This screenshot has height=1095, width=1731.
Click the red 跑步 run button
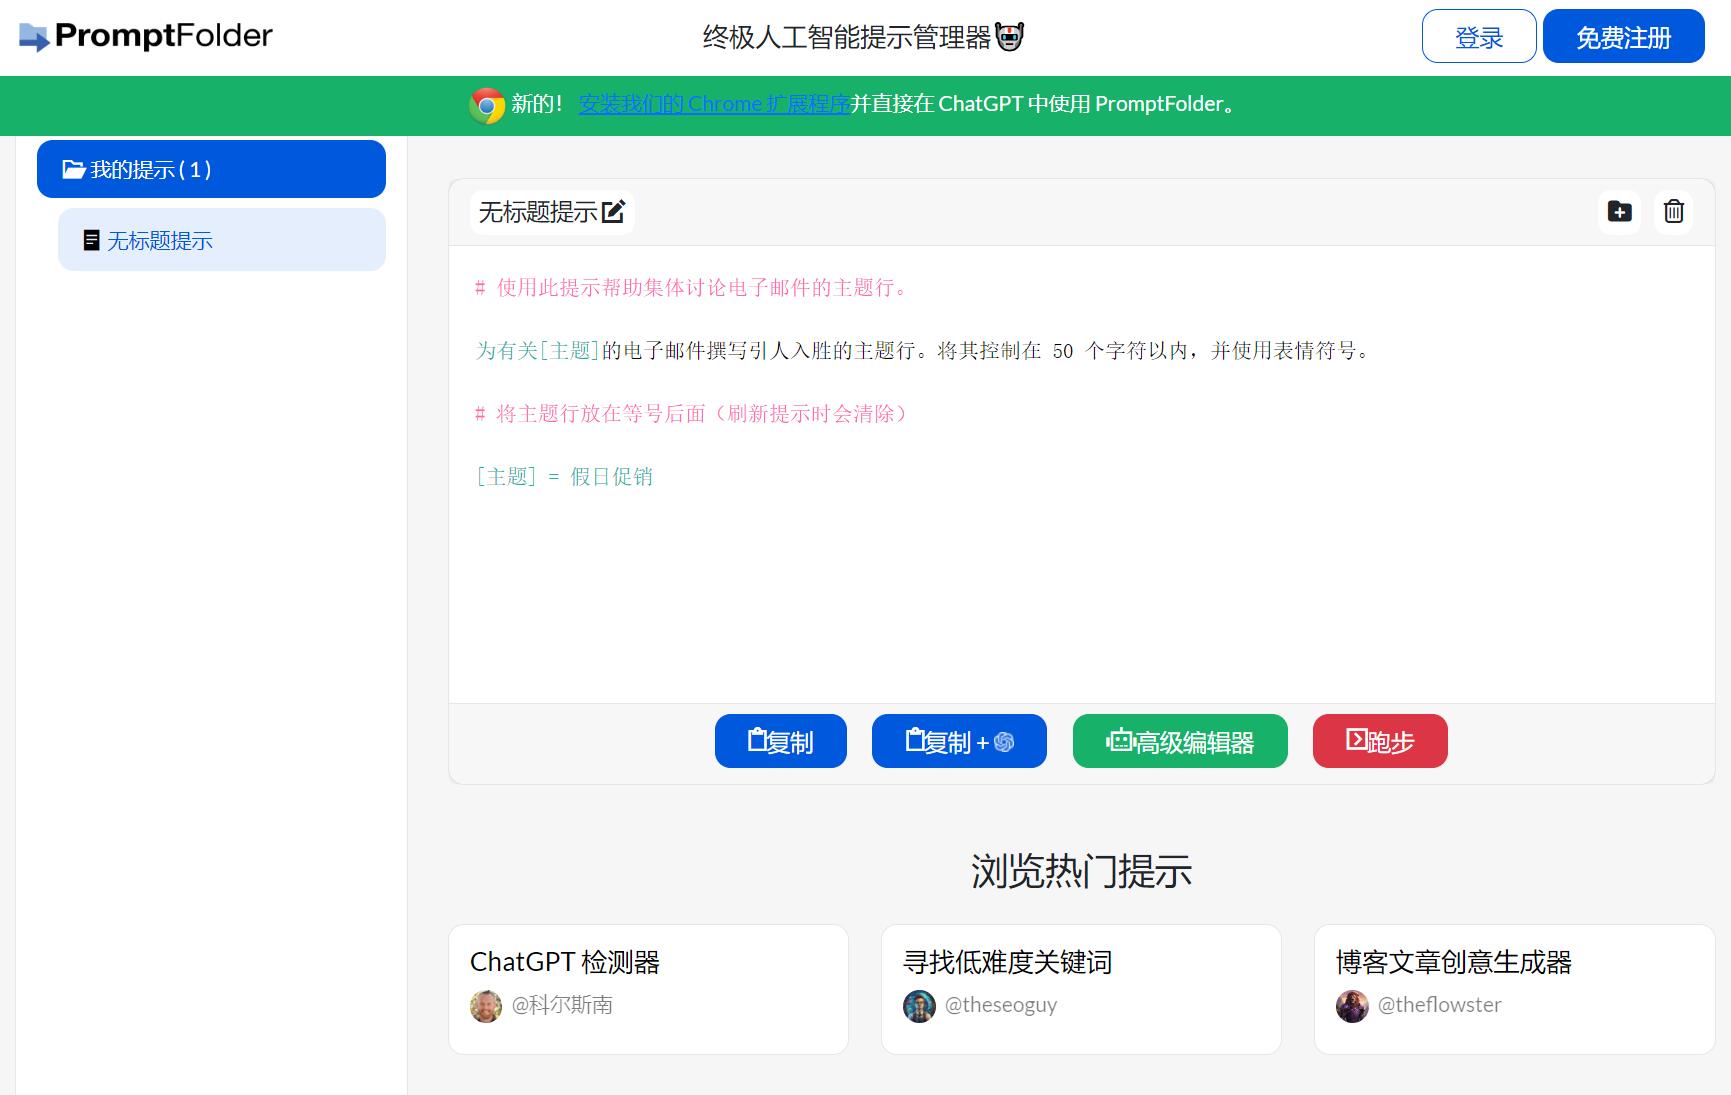coord(1380,741)
